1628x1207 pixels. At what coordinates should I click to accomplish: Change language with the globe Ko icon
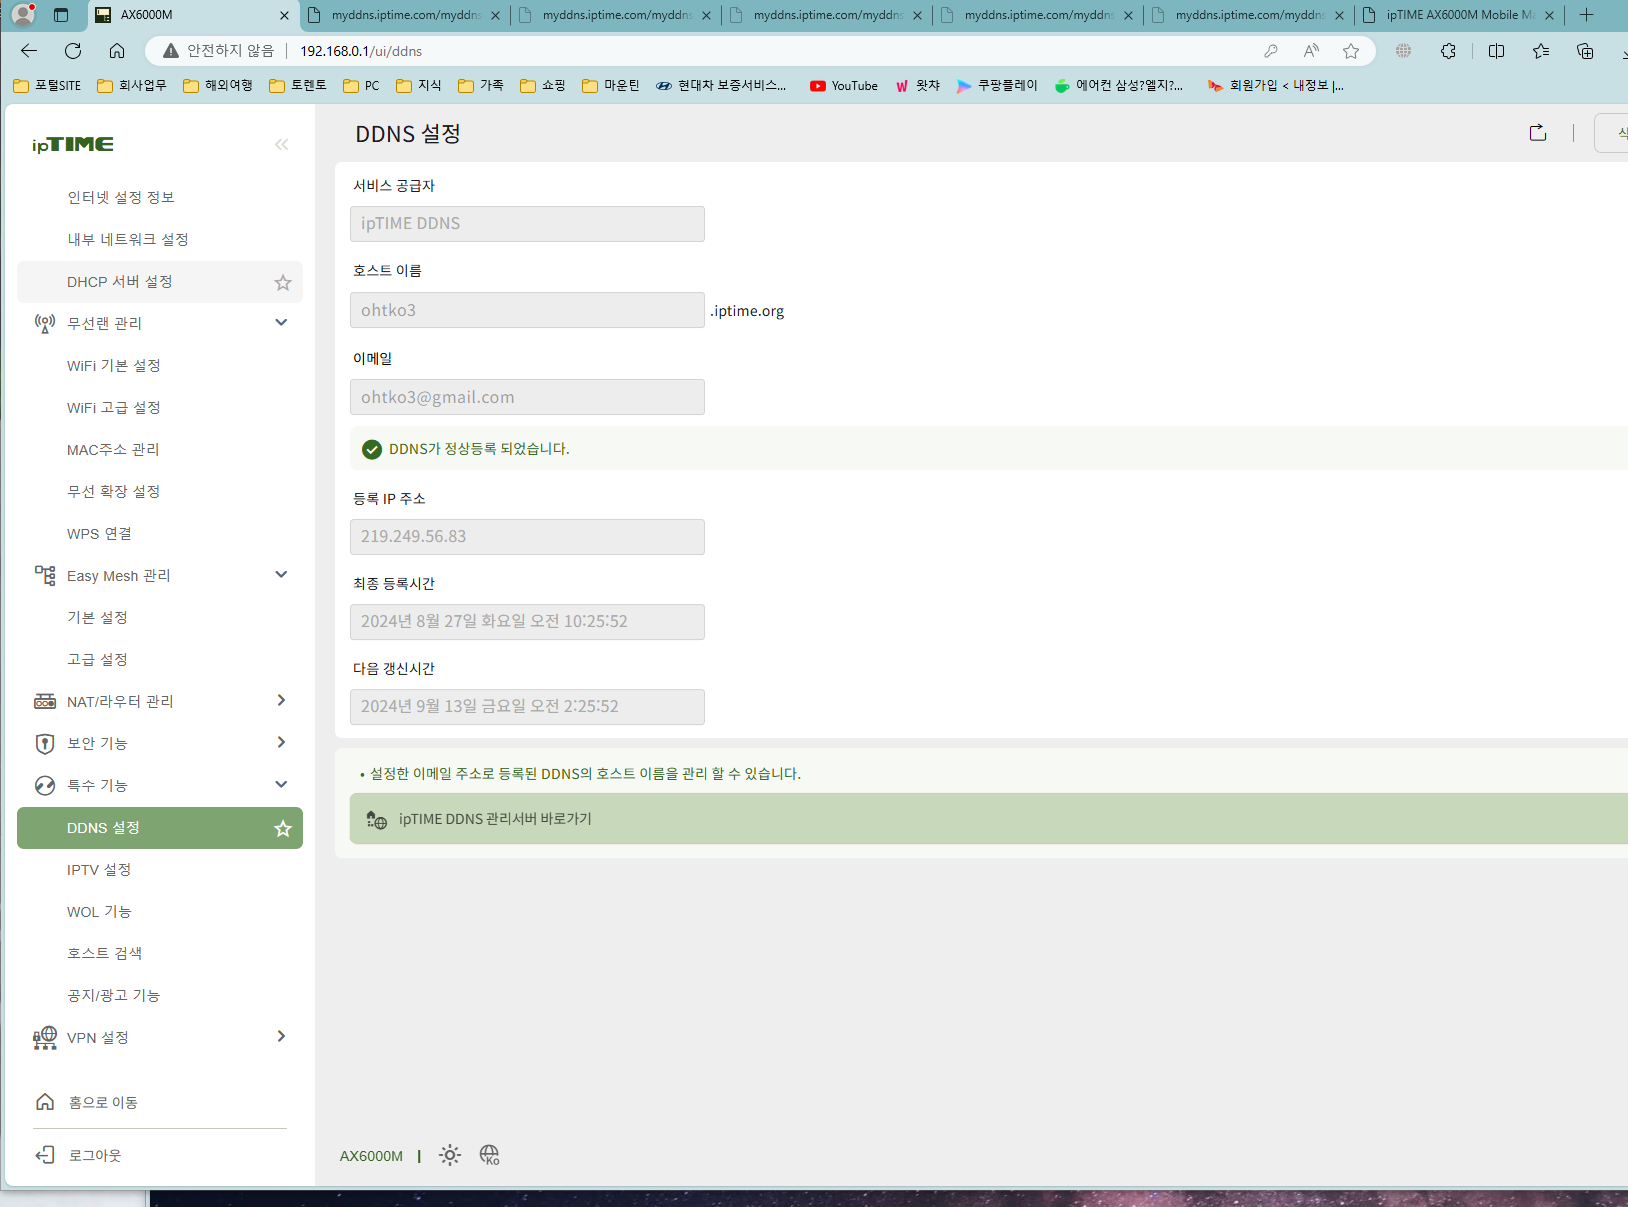pos(489,1156)
